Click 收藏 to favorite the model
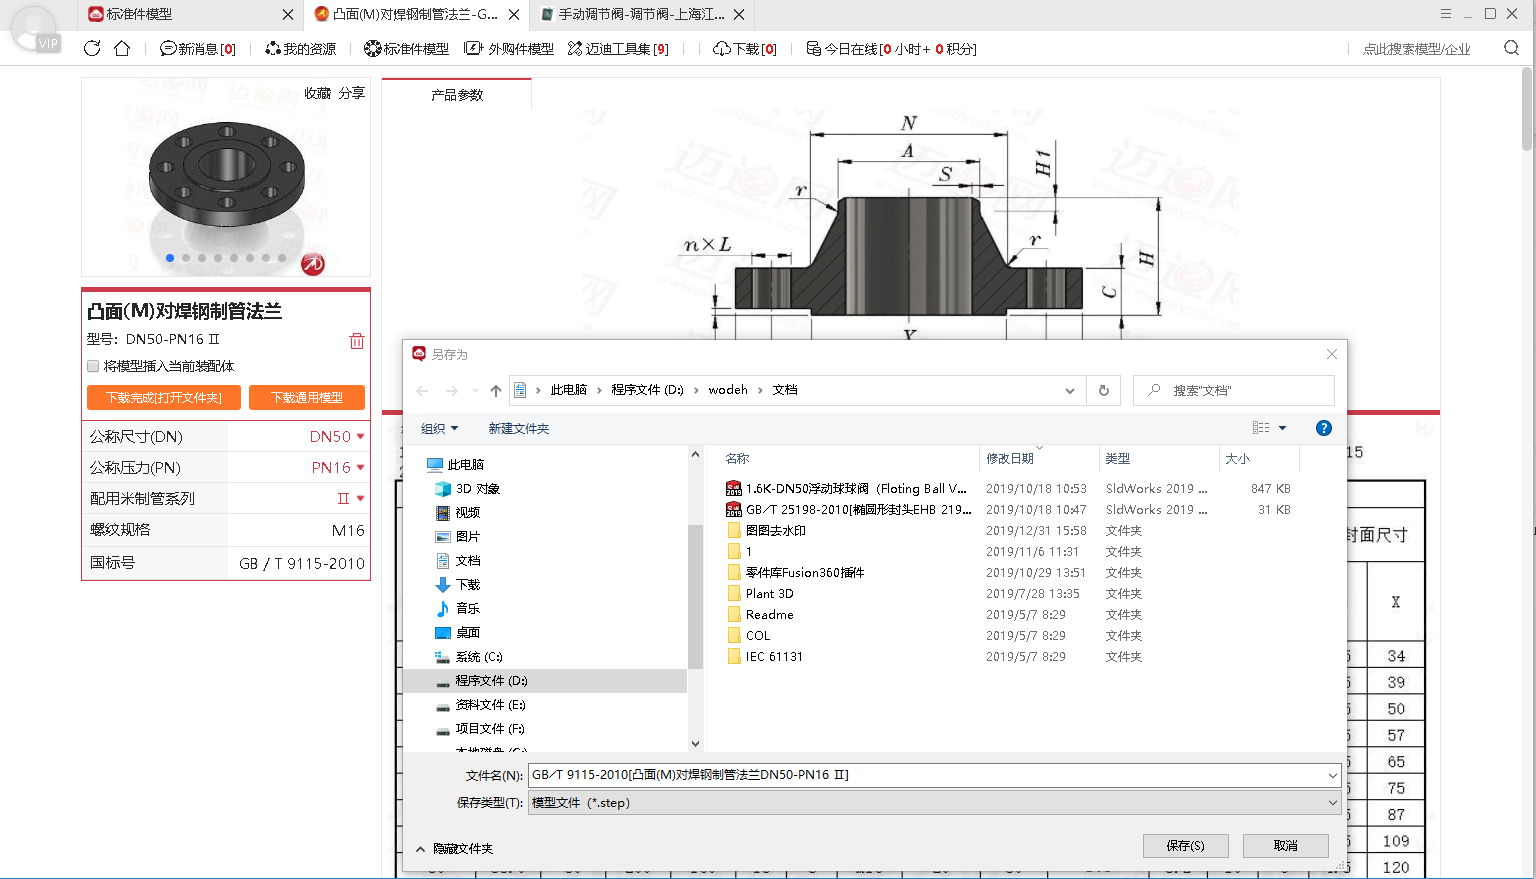This screenshot has width=1536, height=879. [317, 92]
